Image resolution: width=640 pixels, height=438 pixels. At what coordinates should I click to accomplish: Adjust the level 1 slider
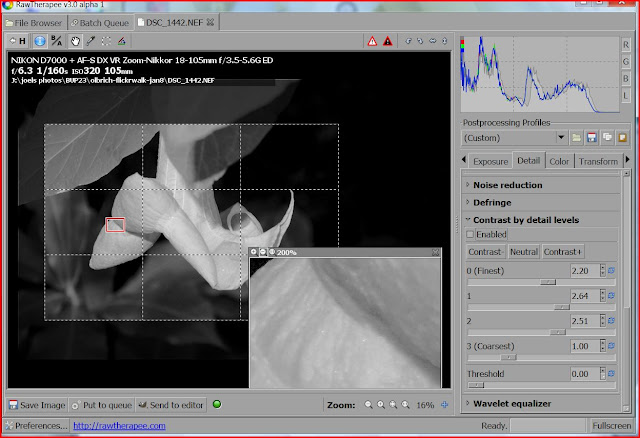click(x=562, y=307)
